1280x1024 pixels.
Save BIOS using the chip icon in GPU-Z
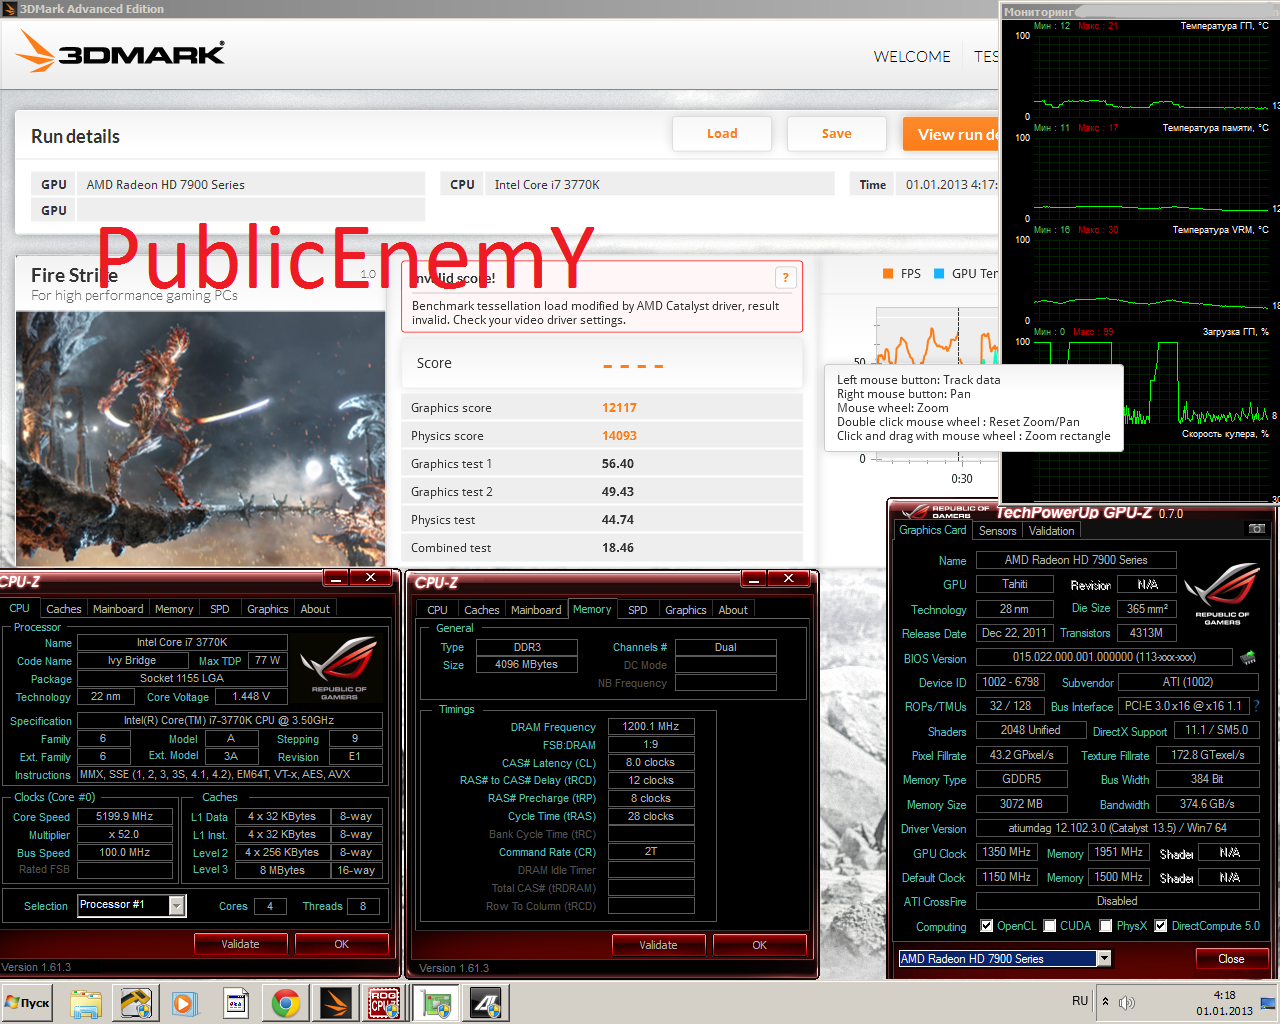(1248, 657)
